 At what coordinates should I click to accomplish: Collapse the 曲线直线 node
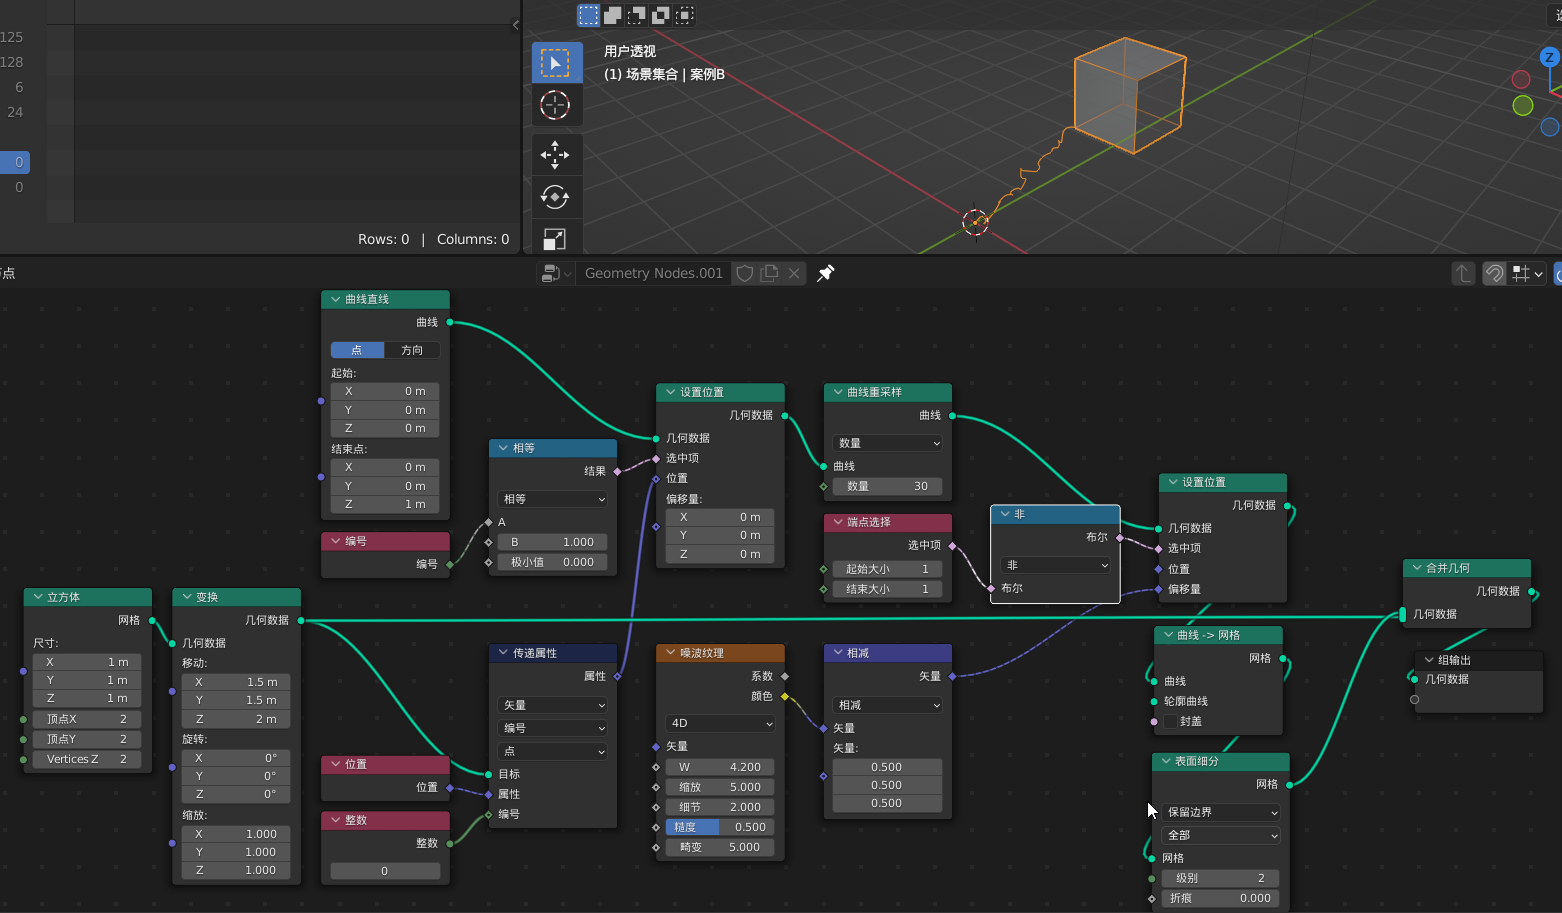coord(335,299)
